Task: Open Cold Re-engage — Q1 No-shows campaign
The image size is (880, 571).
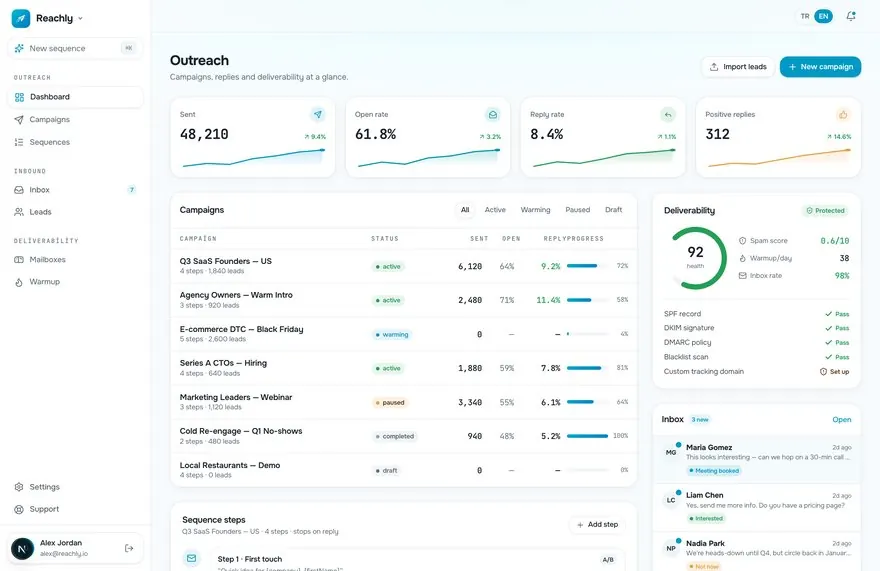Action: click(404, 436)
